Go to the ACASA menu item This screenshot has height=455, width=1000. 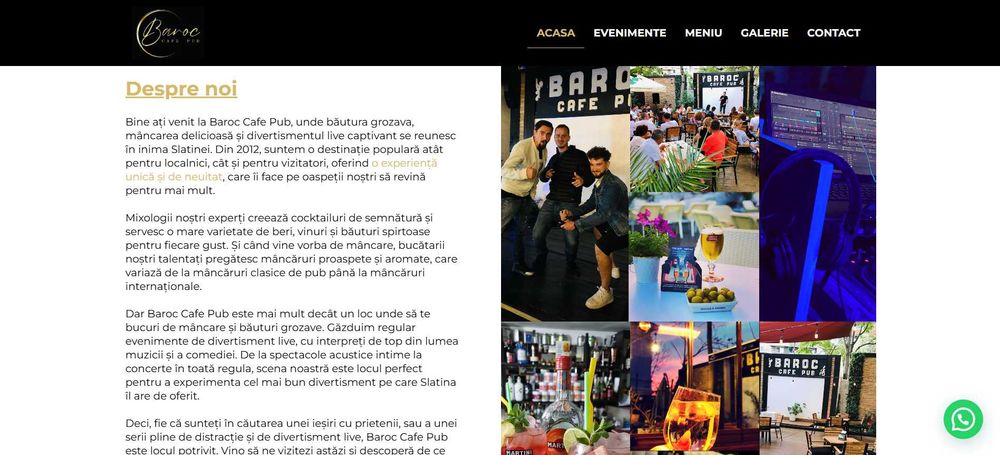point(555,33)
